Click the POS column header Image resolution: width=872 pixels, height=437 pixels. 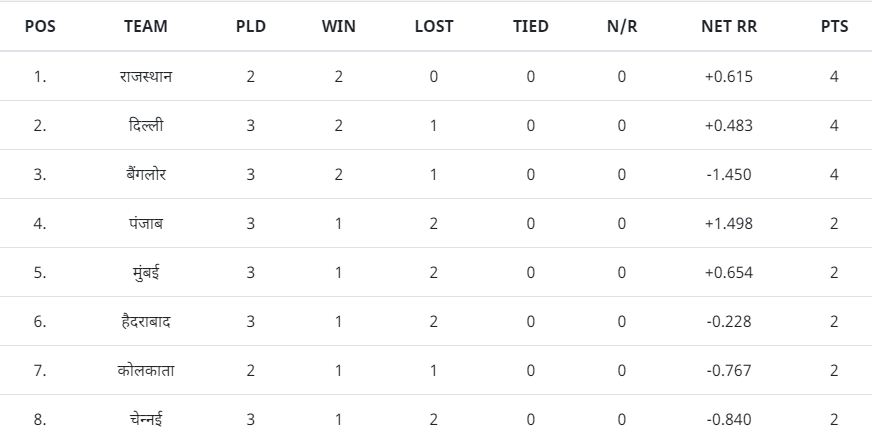tap(40, 26)
